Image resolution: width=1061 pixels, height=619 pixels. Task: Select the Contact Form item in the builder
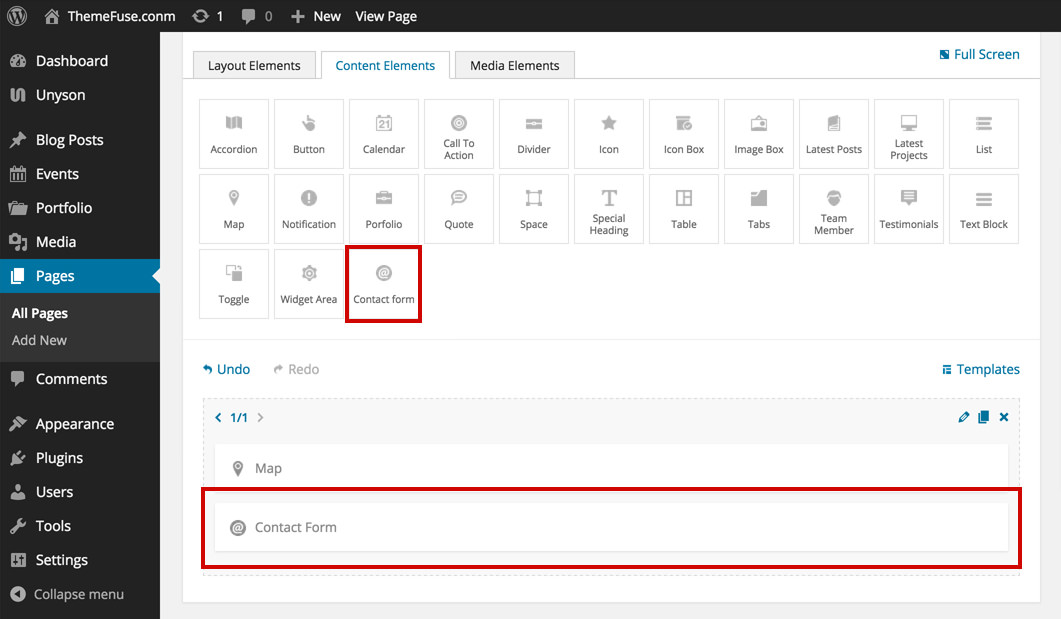(x=611, y=527)
